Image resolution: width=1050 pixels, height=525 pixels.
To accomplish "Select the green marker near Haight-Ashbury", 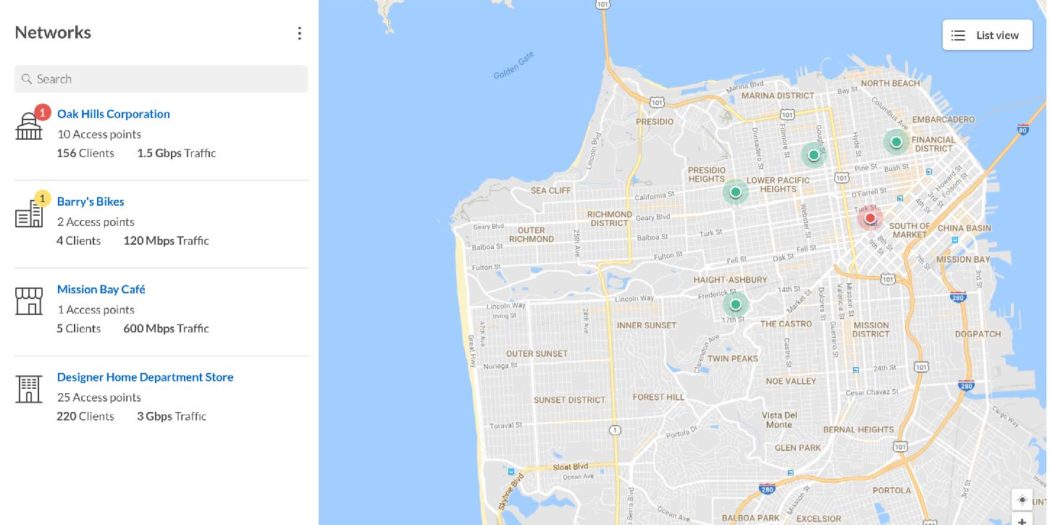I will [735, 305].
